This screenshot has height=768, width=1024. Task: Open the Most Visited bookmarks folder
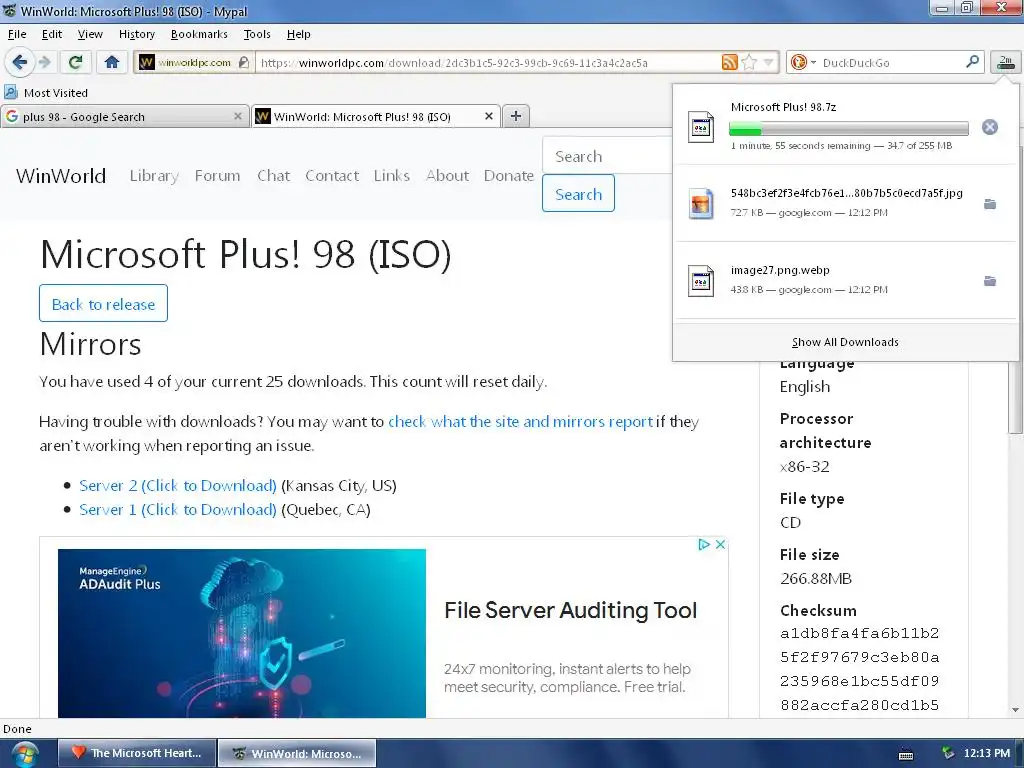click(46, 93)
